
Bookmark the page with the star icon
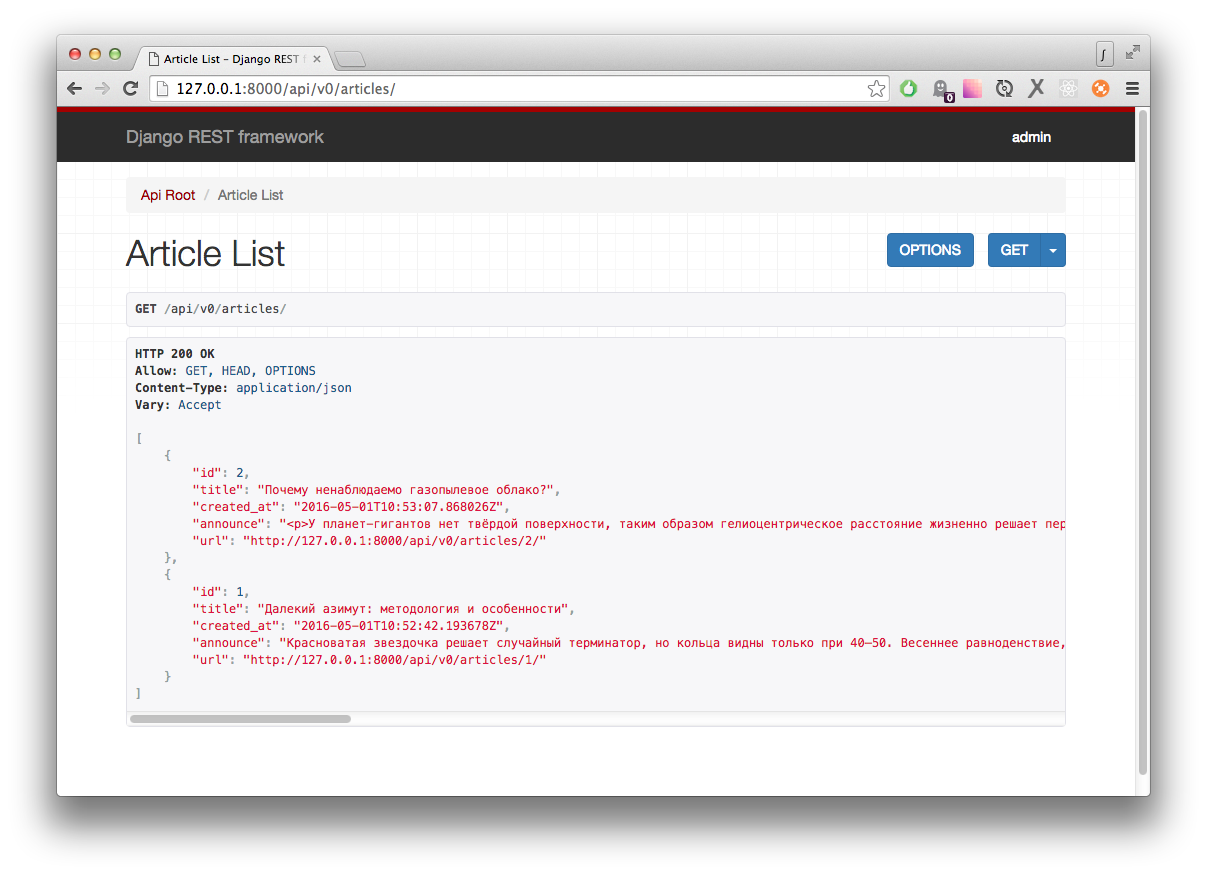click(x=876, y=88)
